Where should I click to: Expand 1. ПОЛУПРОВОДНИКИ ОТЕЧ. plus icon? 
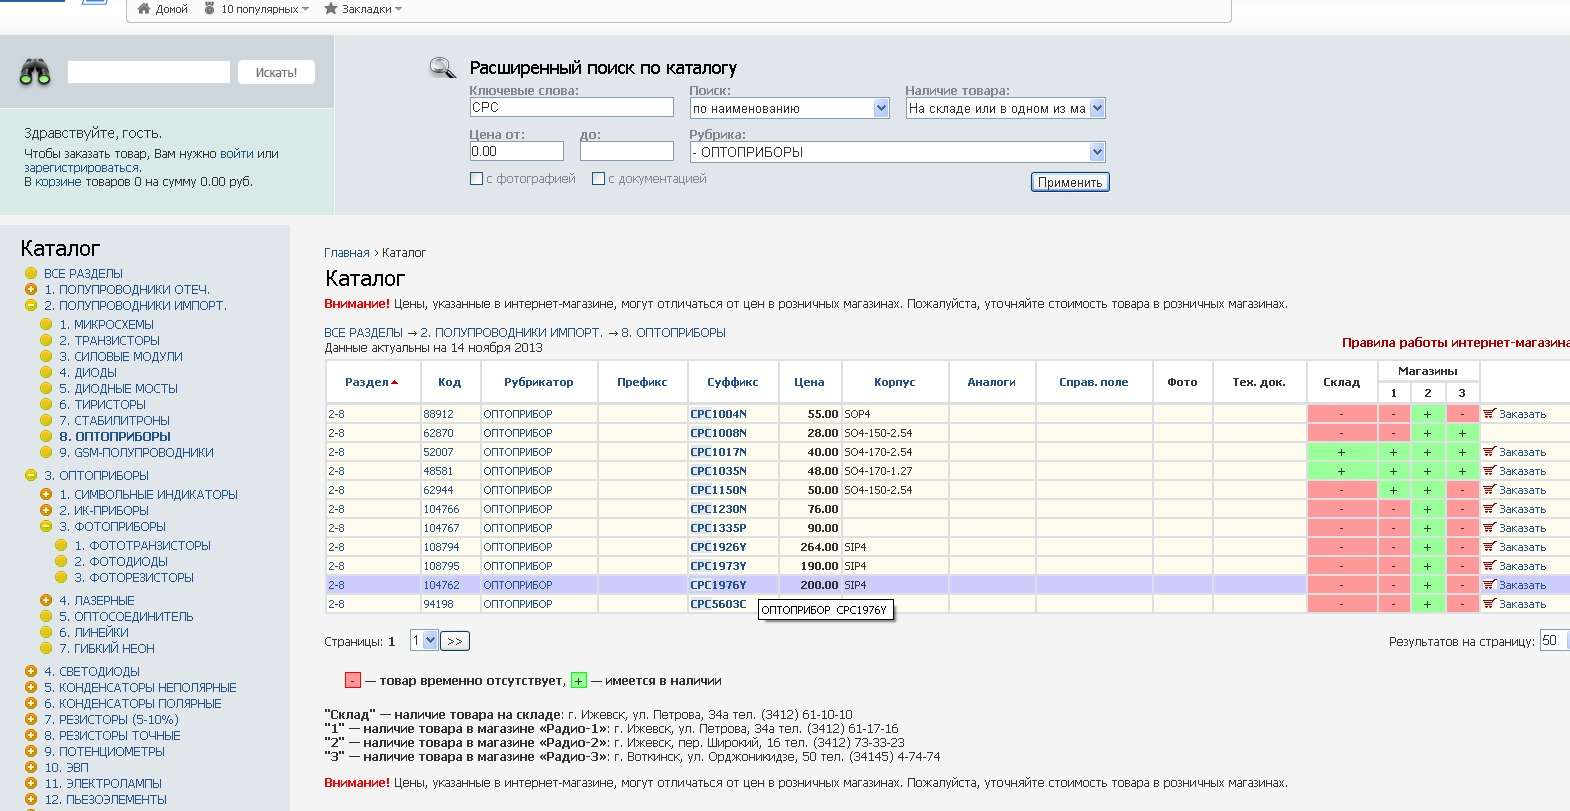[x=31, y=289]
